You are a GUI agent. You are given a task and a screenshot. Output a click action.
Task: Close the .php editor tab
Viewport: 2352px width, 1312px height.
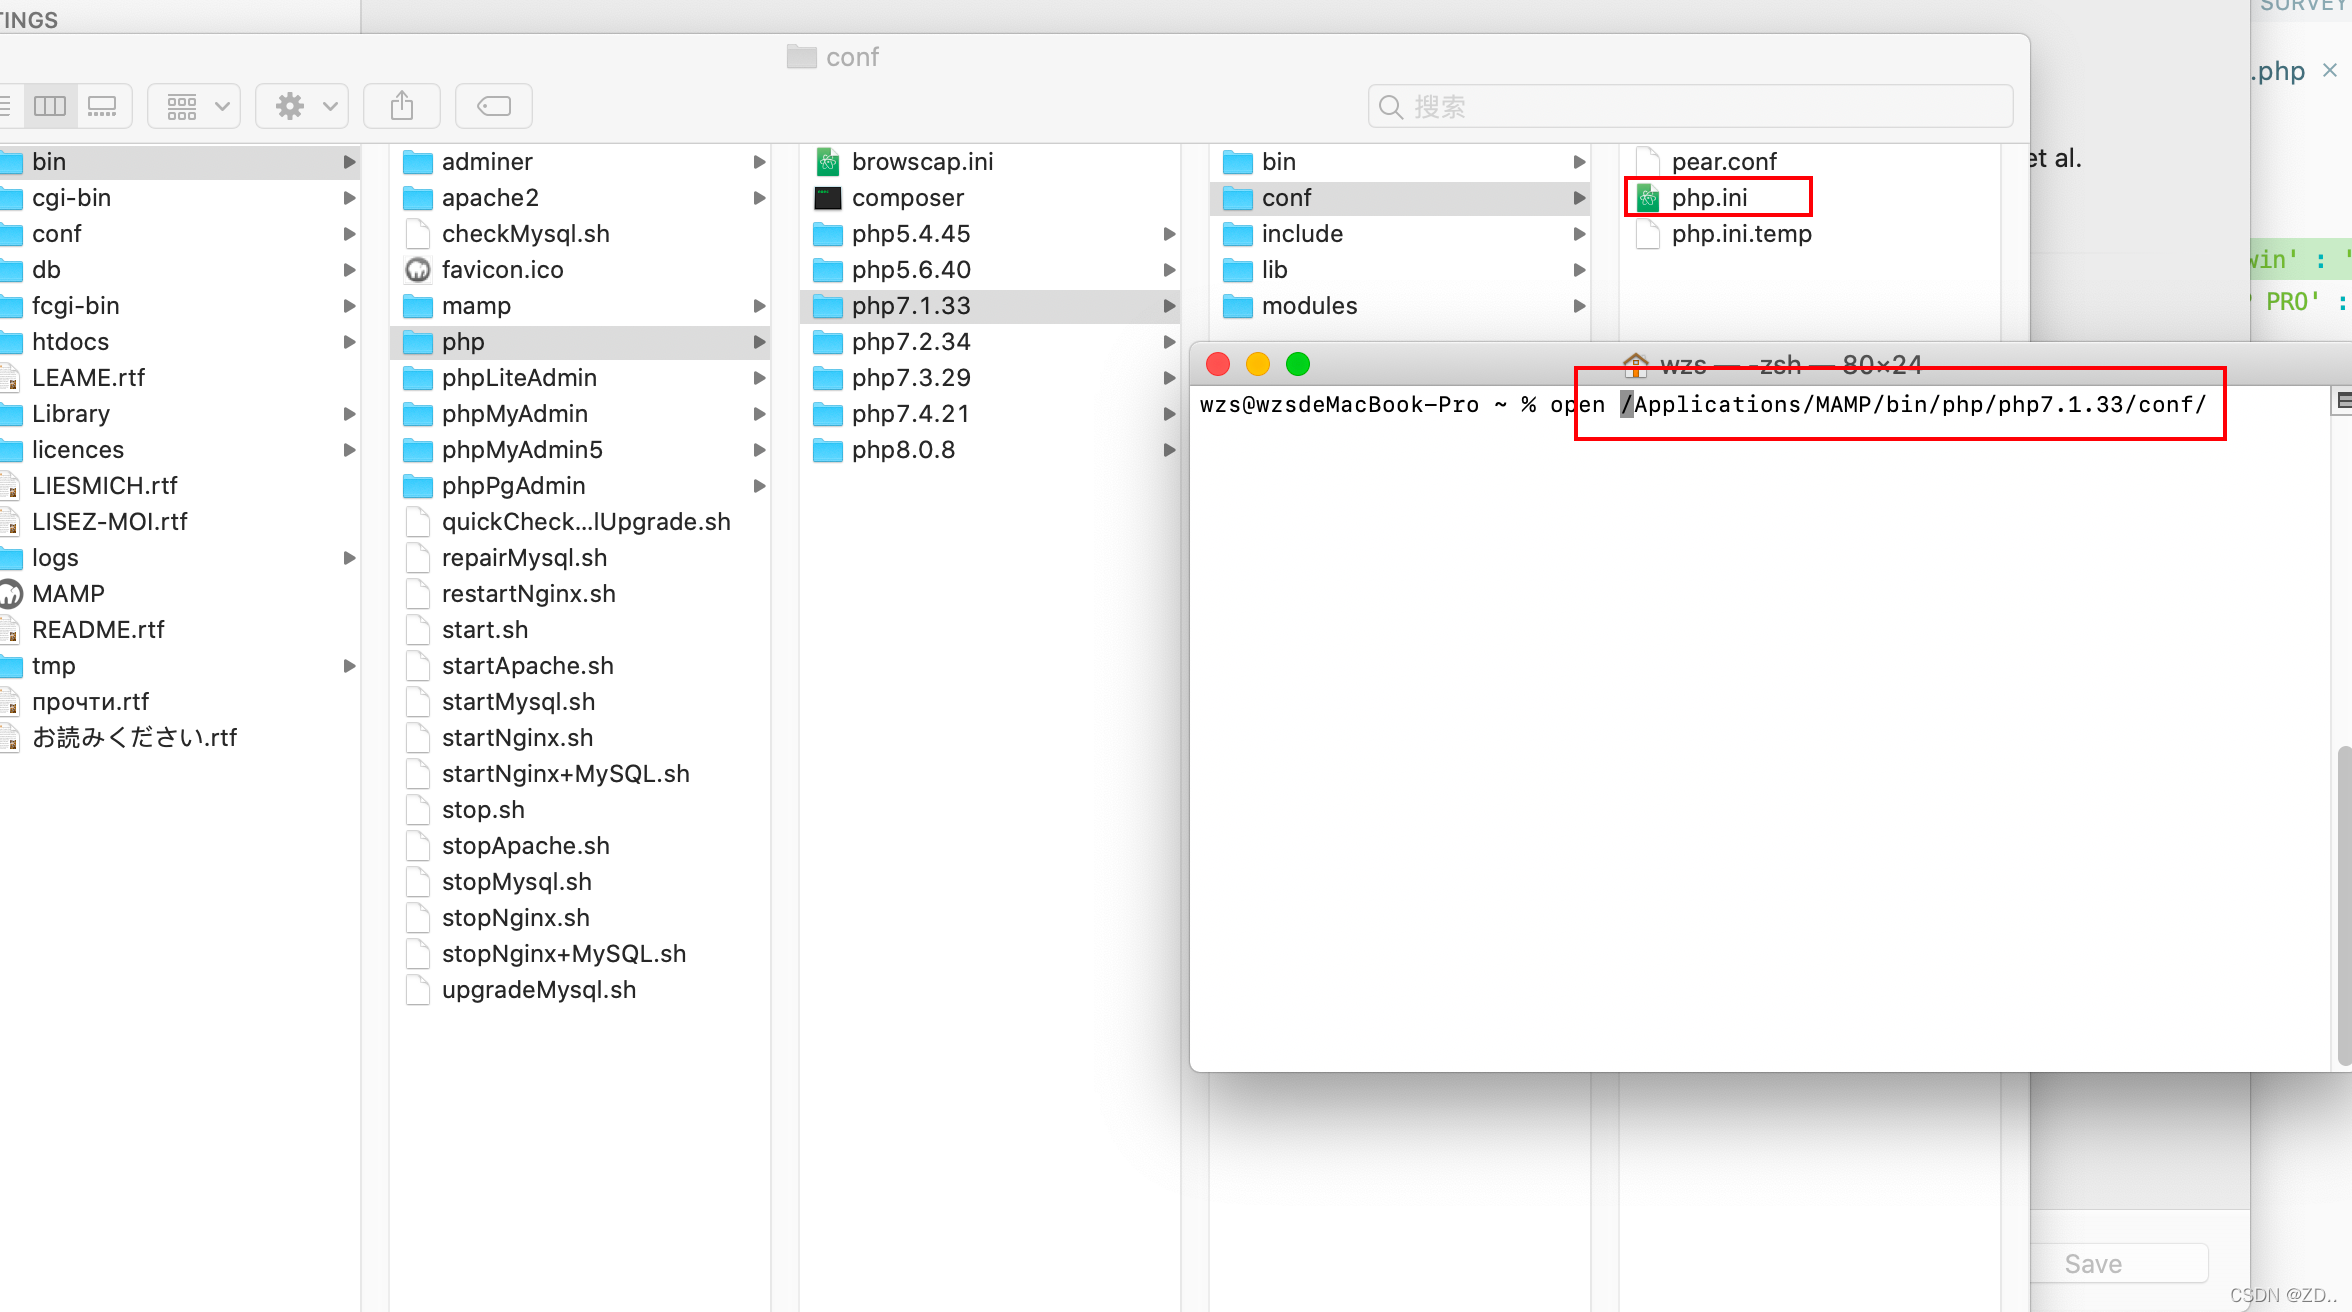(x=2330, y=70)
